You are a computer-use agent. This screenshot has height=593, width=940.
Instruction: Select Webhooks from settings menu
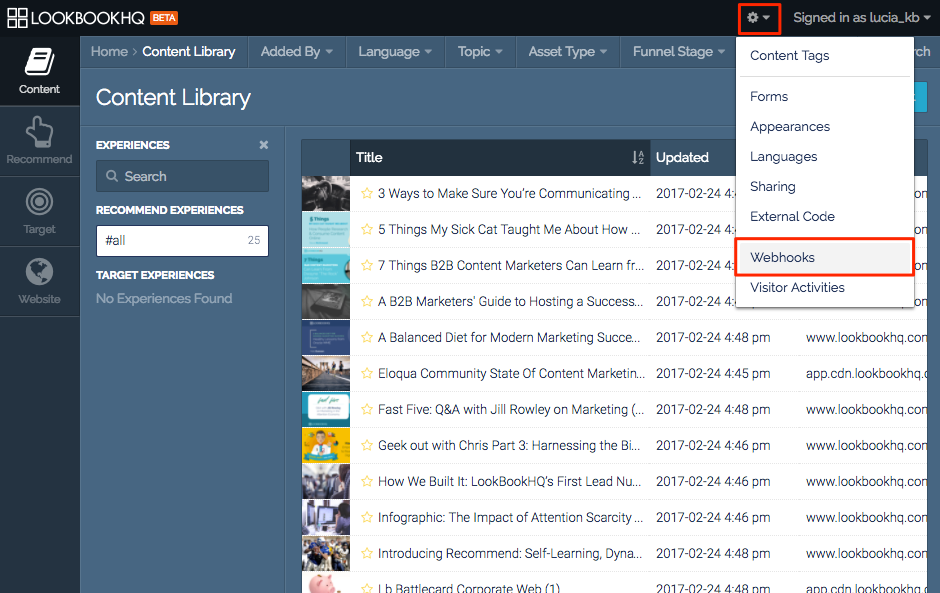click(x=824, y=257)
